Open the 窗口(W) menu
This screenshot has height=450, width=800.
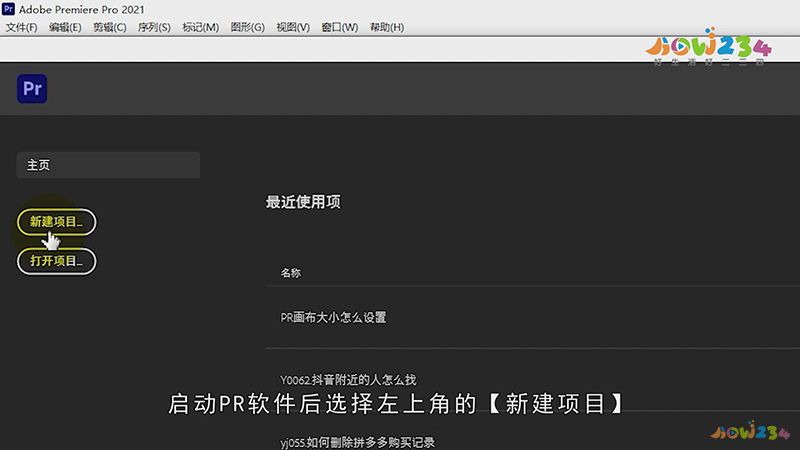tap(340, 27)
